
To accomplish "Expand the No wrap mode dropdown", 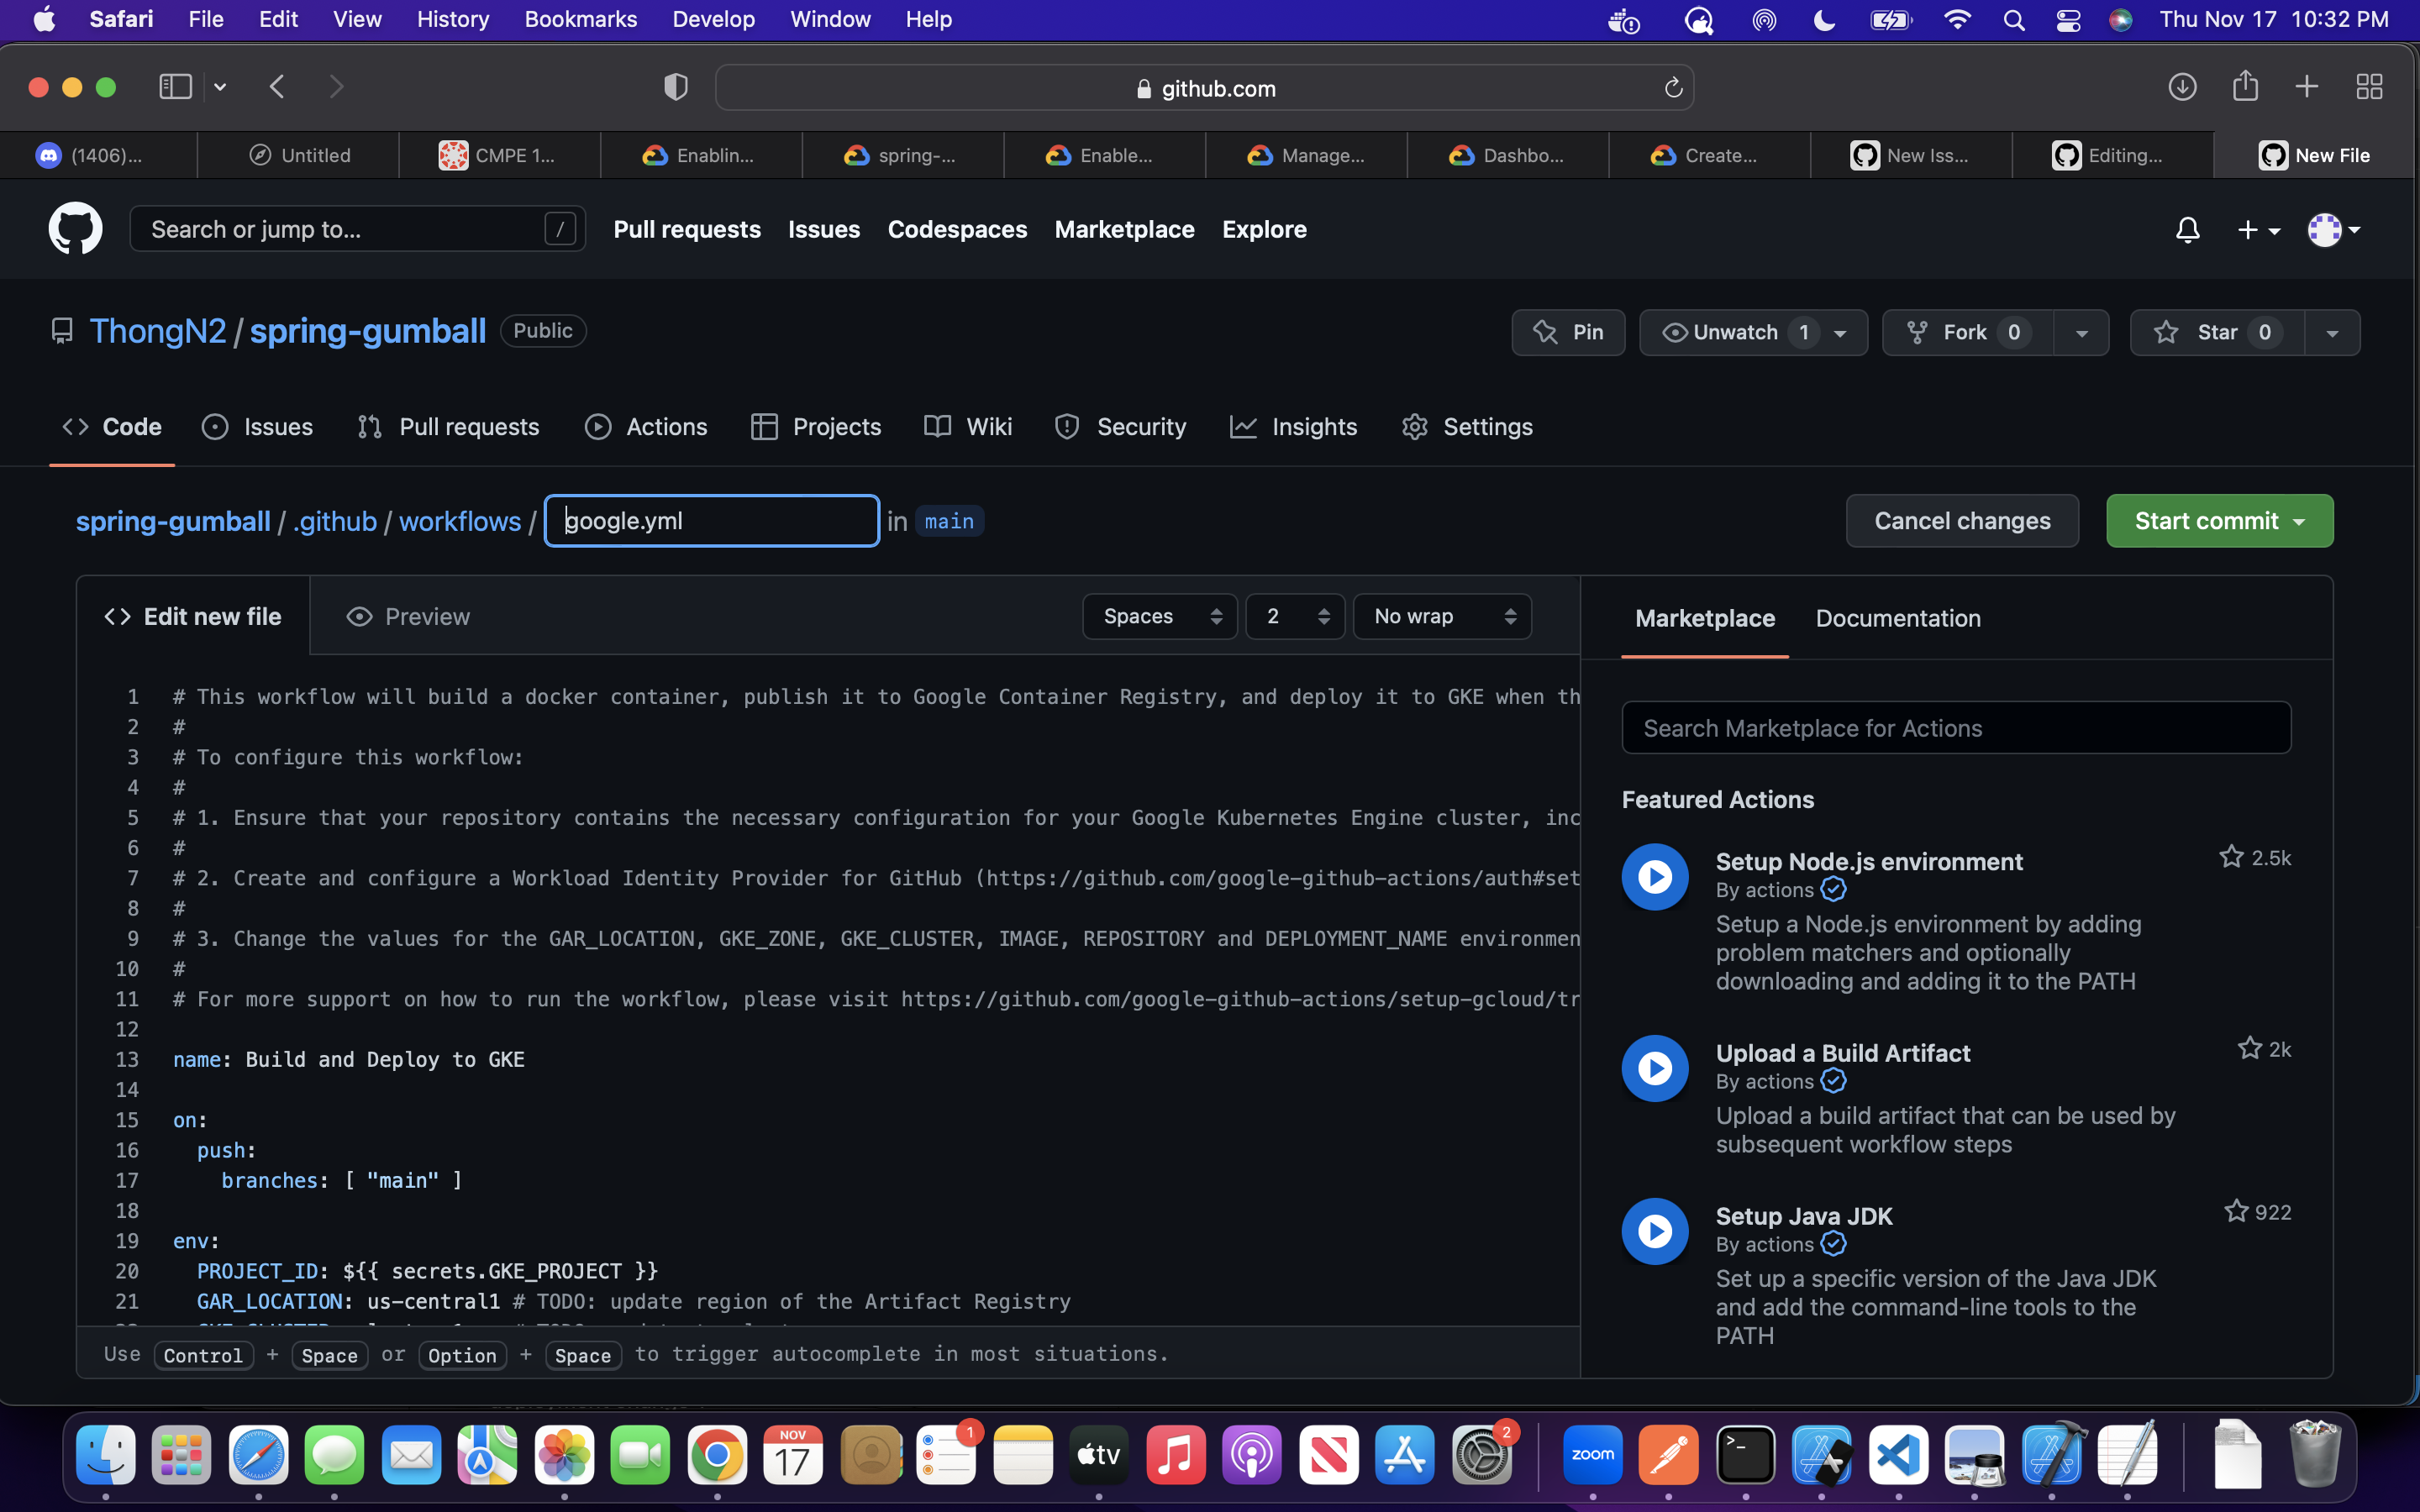I will (1441, 616).
